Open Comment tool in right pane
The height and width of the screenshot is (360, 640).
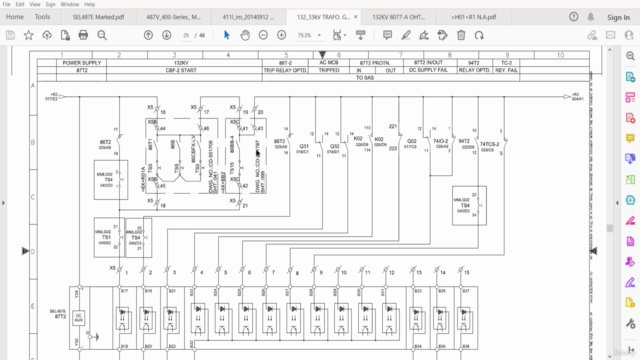click(630, 138)
